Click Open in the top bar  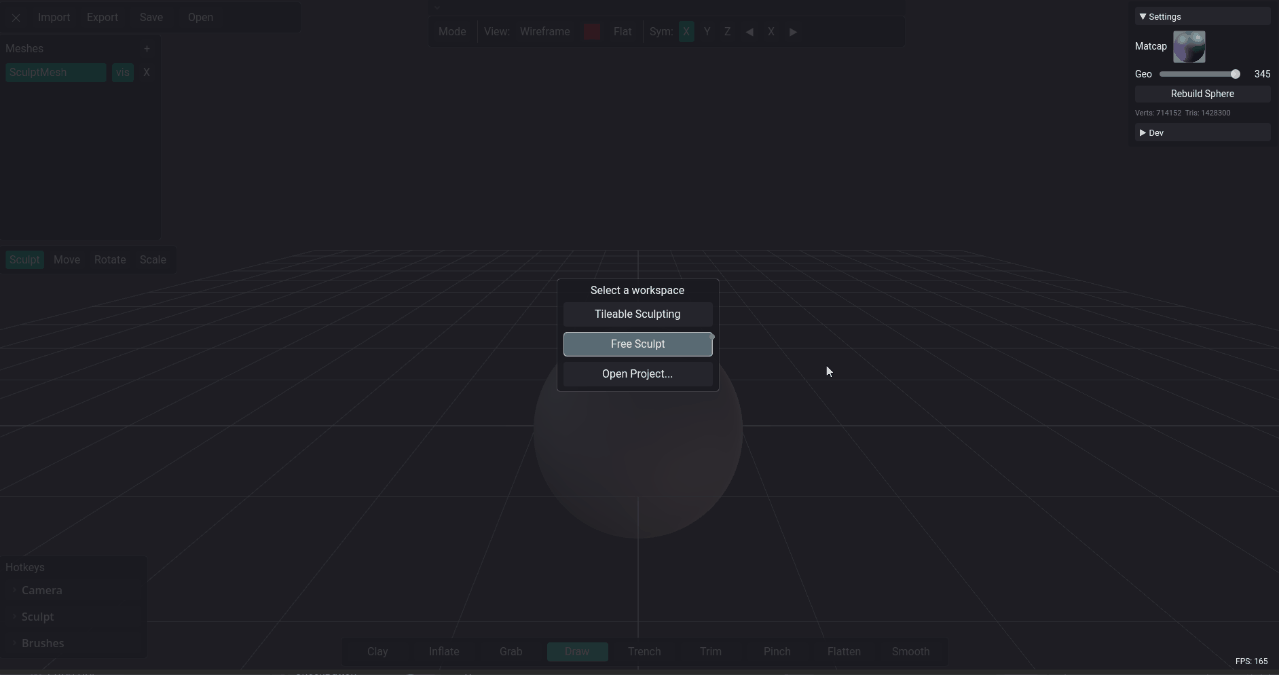point(200,17)
